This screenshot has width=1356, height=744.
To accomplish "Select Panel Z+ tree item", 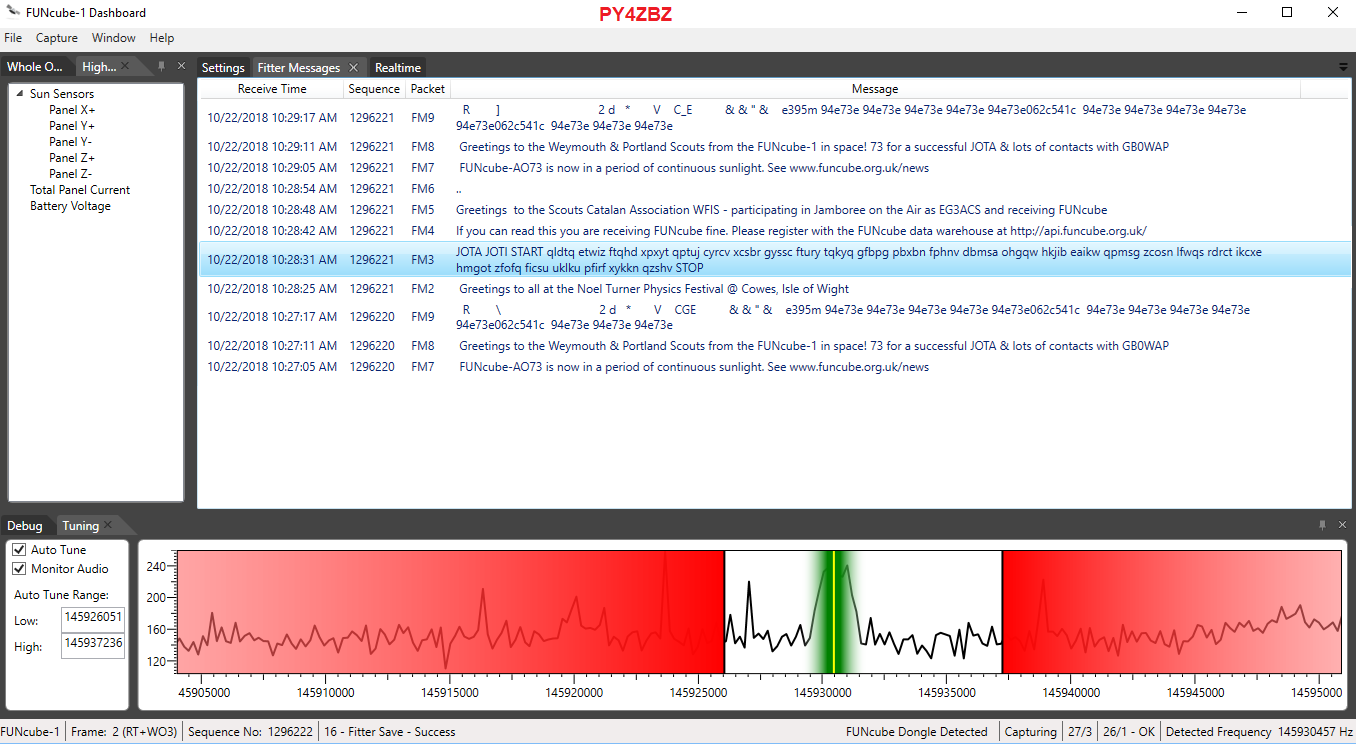I will point(72,158).
